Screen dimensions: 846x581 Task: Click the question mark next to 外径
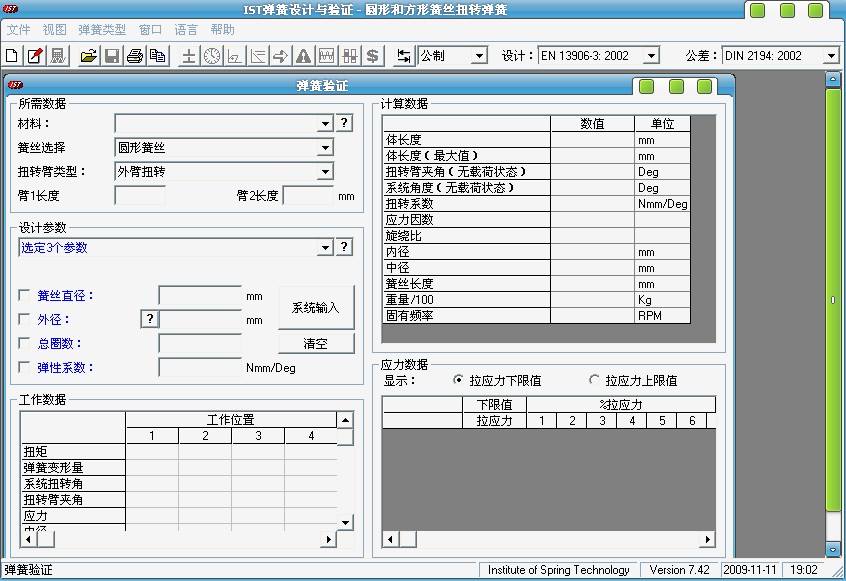pos(149,319)
